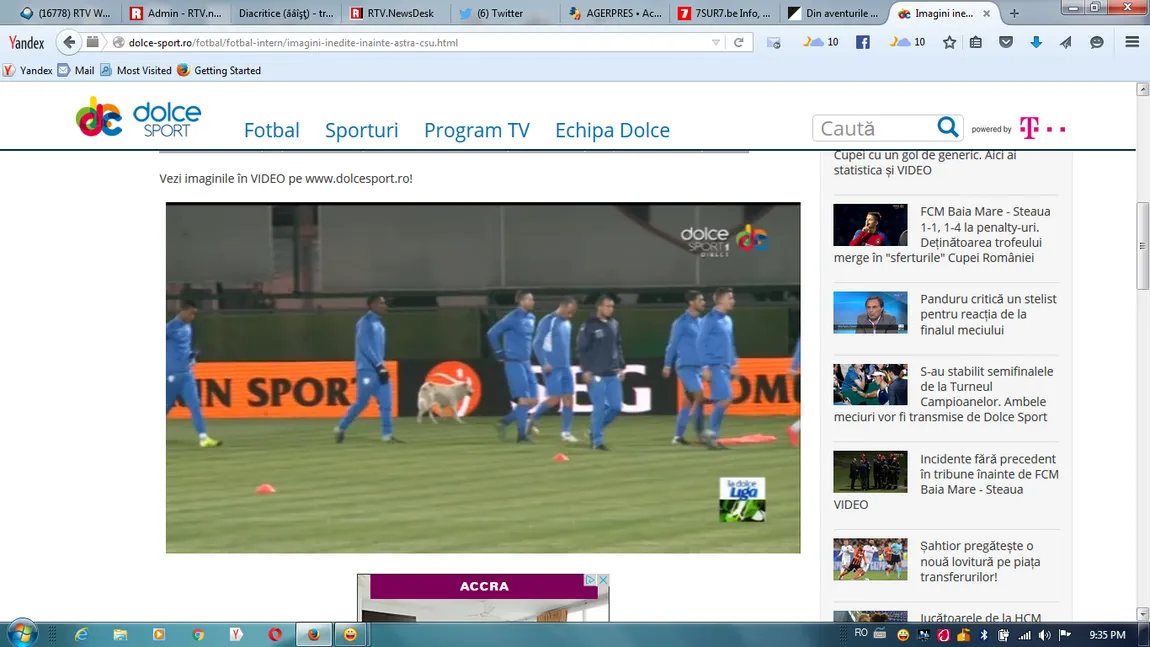Click the Panduru article thumbnail
This screenshot has width=1150, height=647.
[x=870, y=312]
